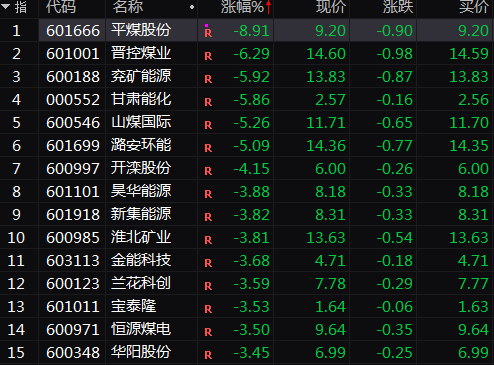This screenshot has height=365, width=494.
Task: Expand the triangle dropdown beside 指 header
Action: pyautogui.click(x=5, y=6)
